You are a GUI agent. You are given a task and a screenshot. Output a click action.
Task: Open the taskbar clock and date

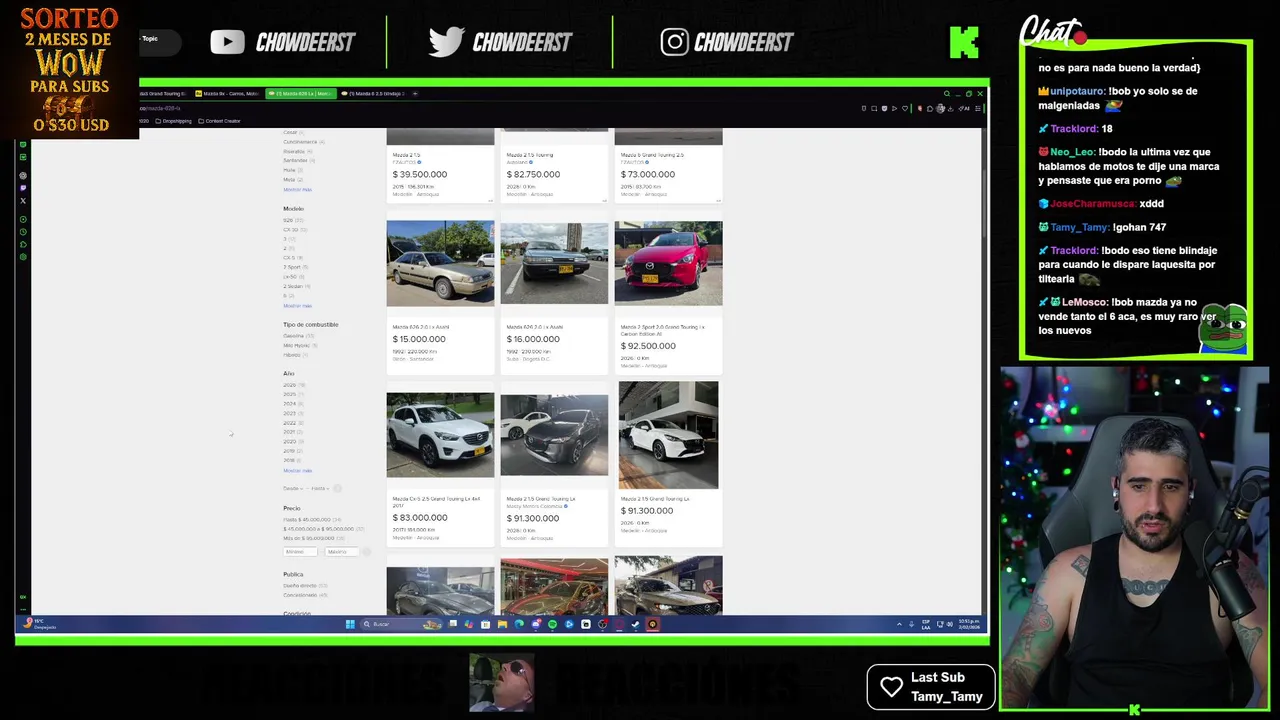(x=969, y=624)
